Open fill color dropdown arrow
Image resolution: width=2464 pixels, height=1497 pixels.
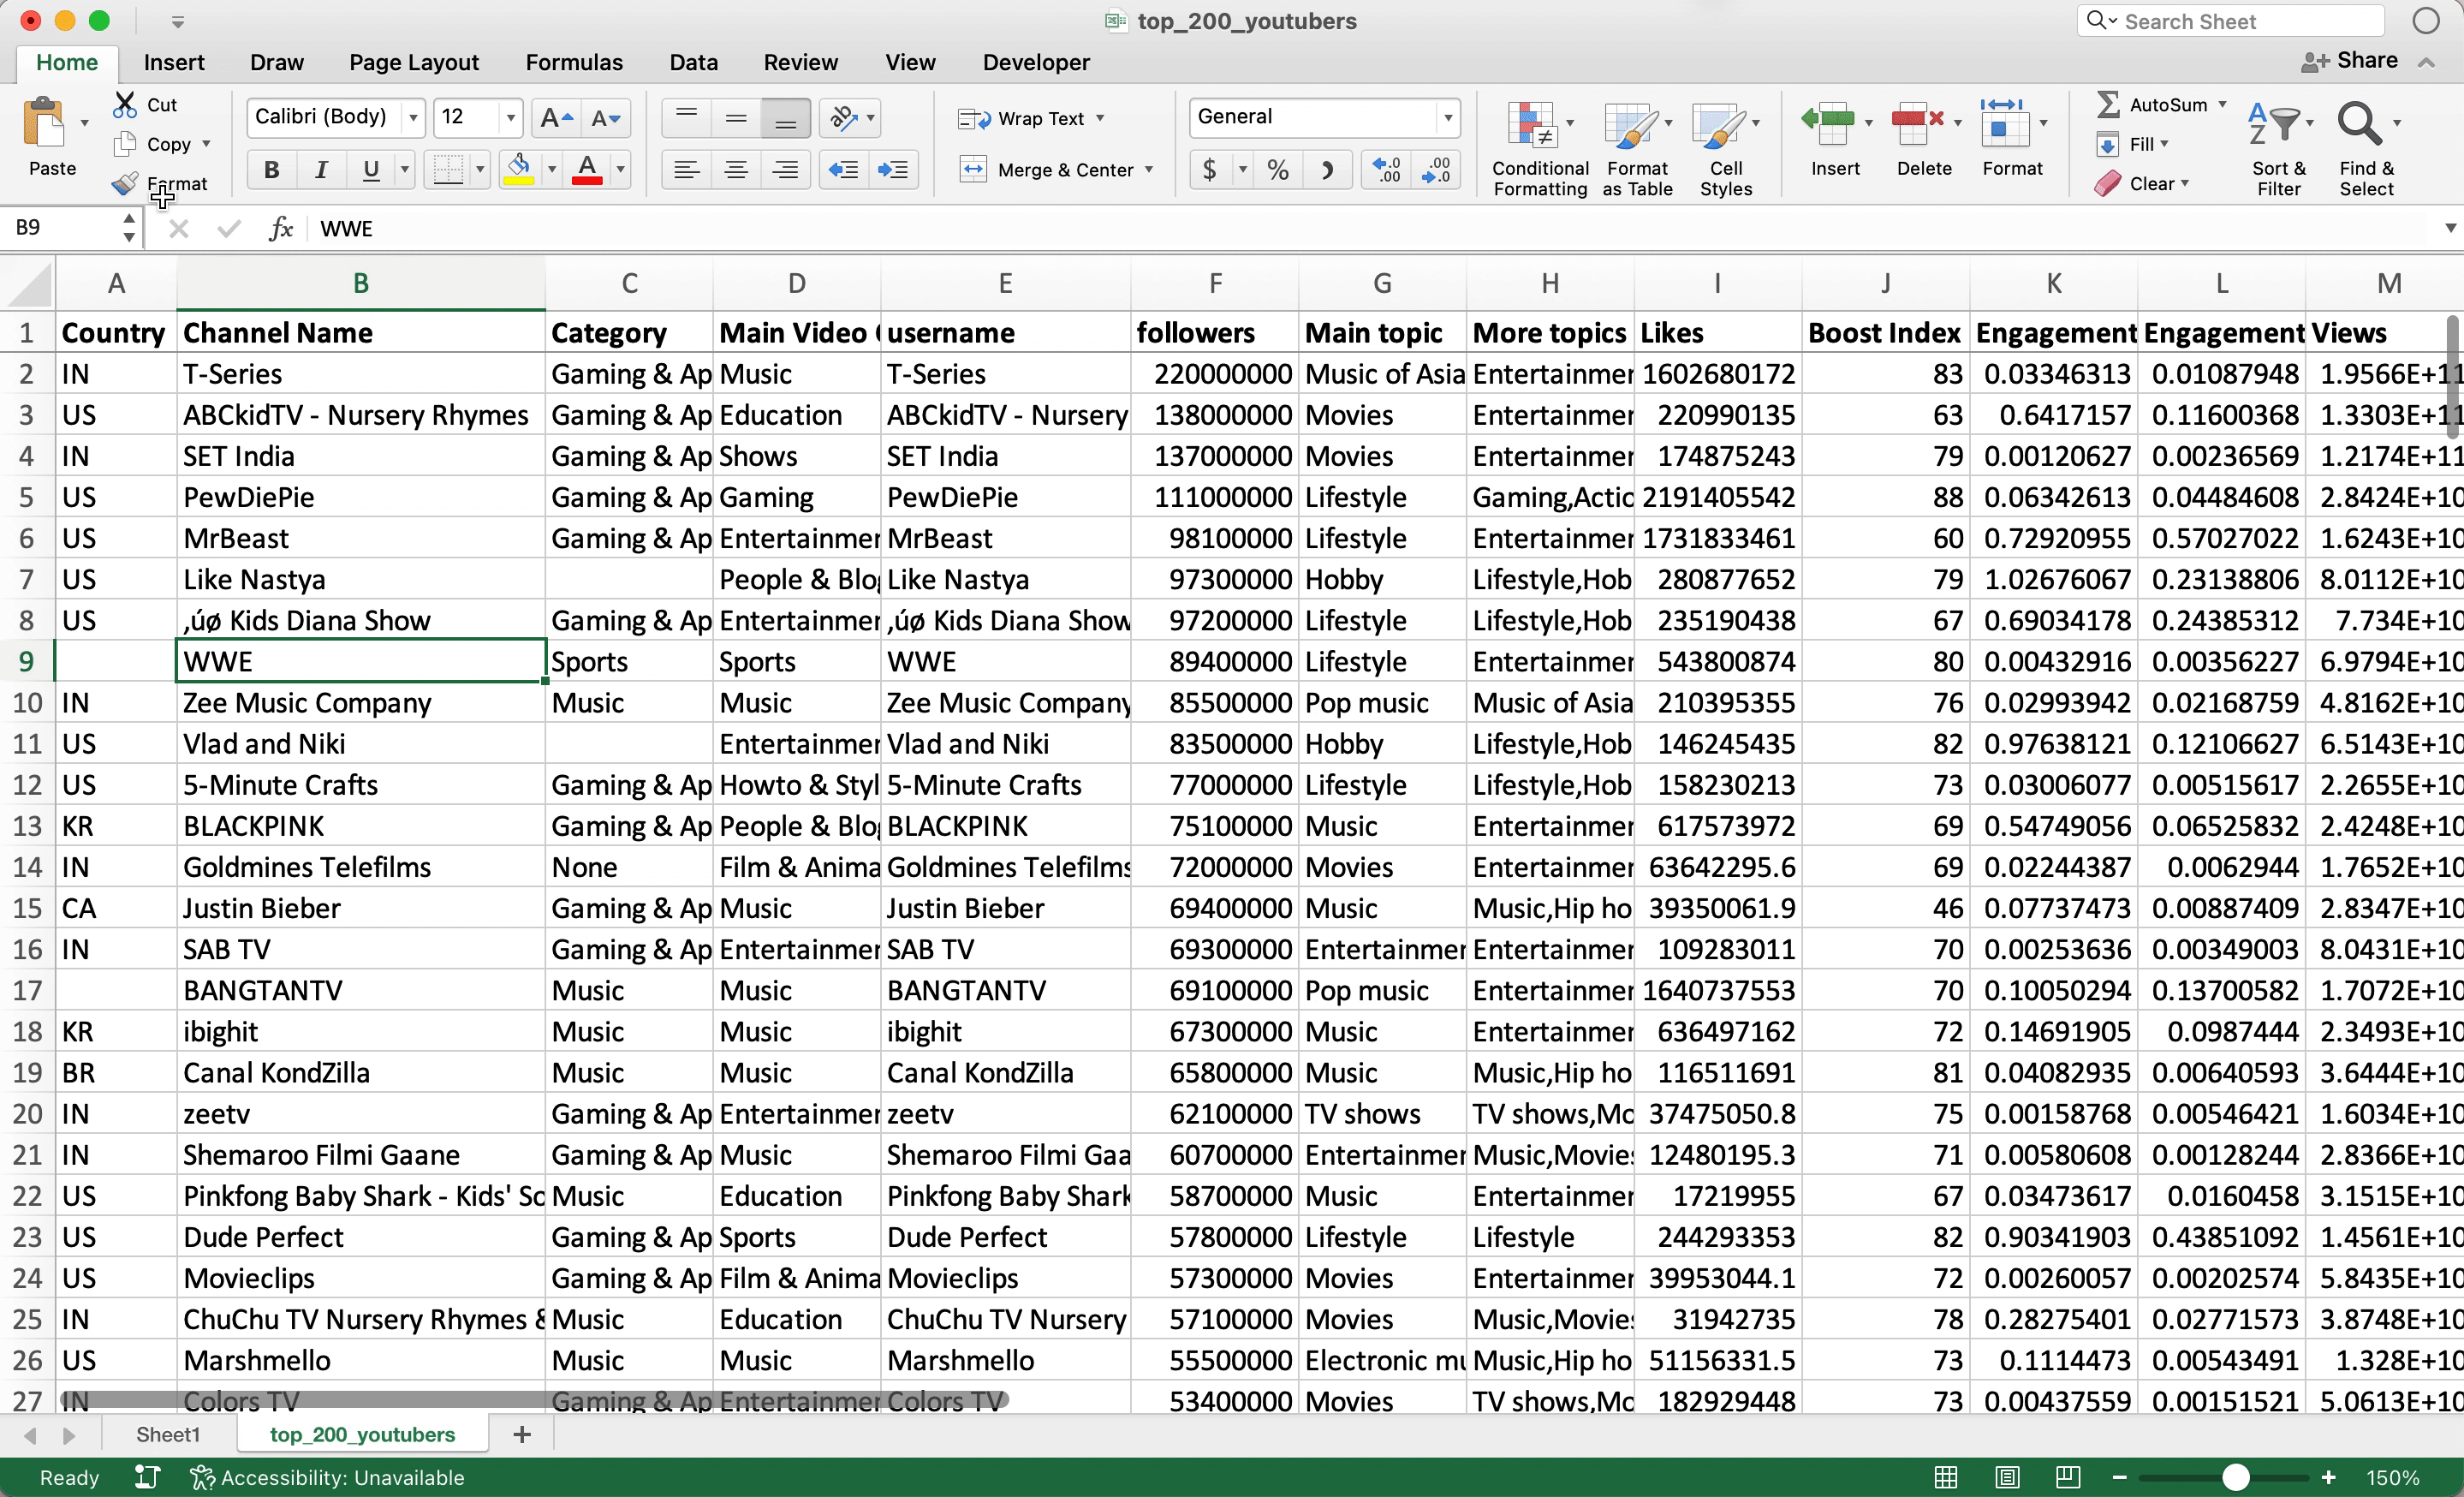tap(551, 170)
